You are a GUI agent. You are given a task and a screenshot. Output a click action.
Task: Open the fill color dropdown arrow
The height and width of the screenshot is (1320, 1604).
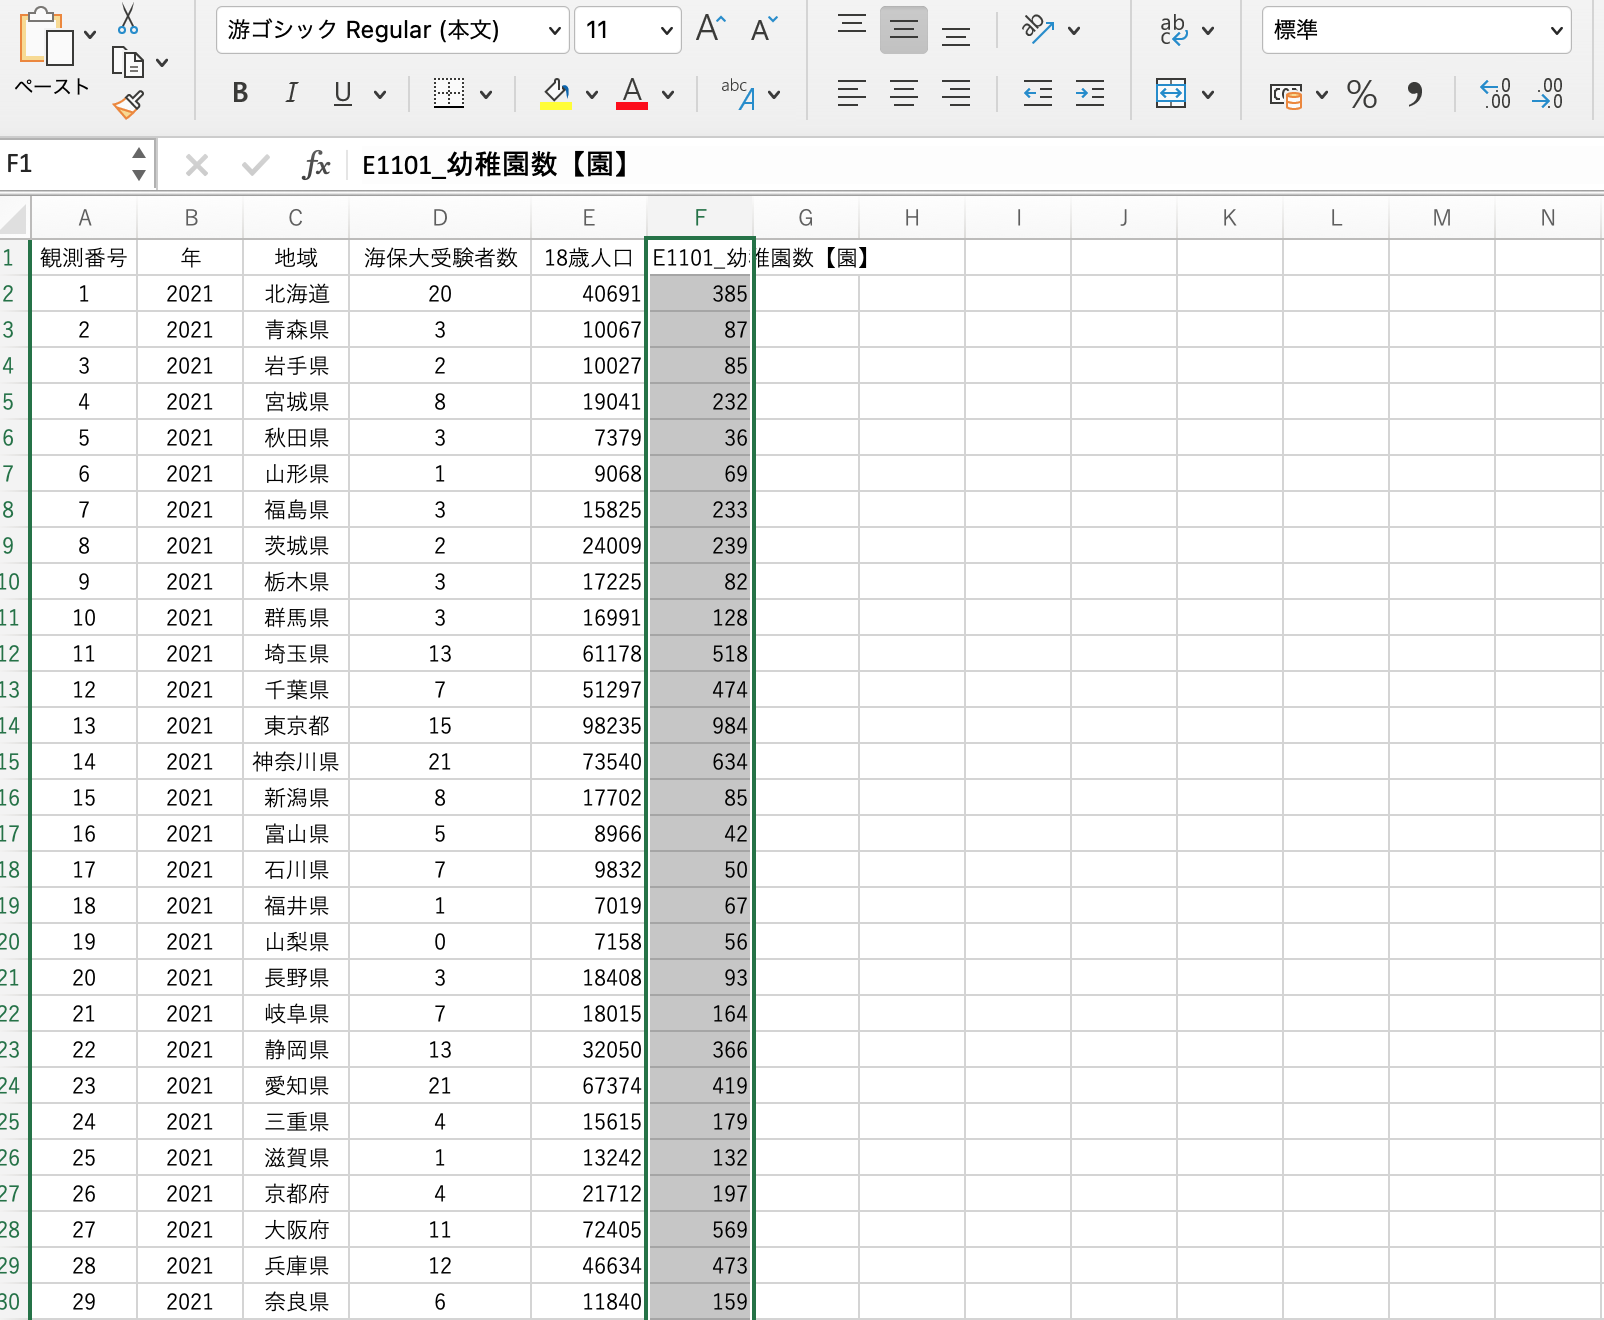(x=592, y=95)
